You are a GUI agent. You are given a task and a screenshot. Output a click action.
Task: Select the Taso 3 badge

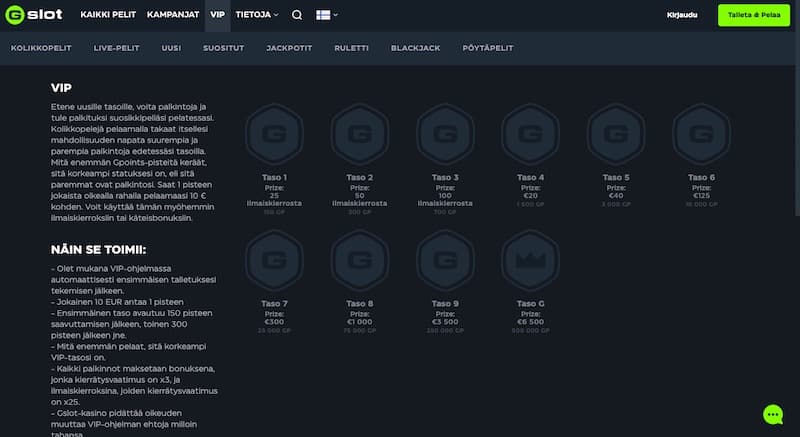point(445,134)
